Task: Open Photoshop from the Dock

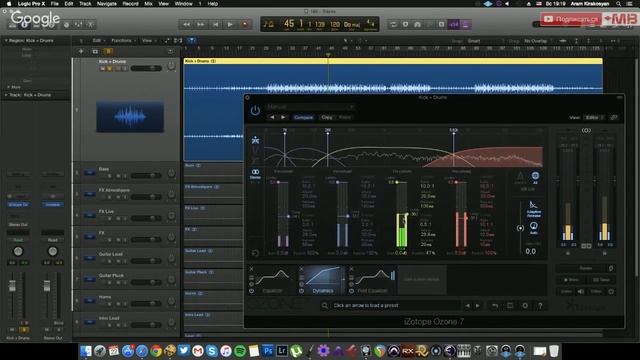Action: (268, 351)
